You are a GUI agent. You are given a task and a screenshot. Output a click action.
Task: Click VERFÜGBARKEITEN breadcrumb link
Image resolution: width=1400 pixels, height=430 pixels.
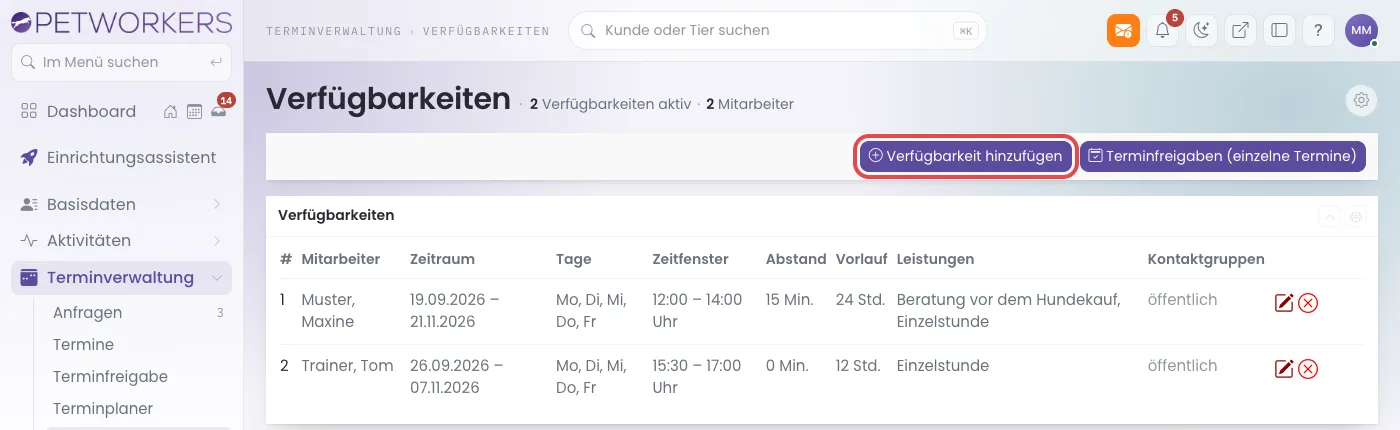(x=486, y=31)
